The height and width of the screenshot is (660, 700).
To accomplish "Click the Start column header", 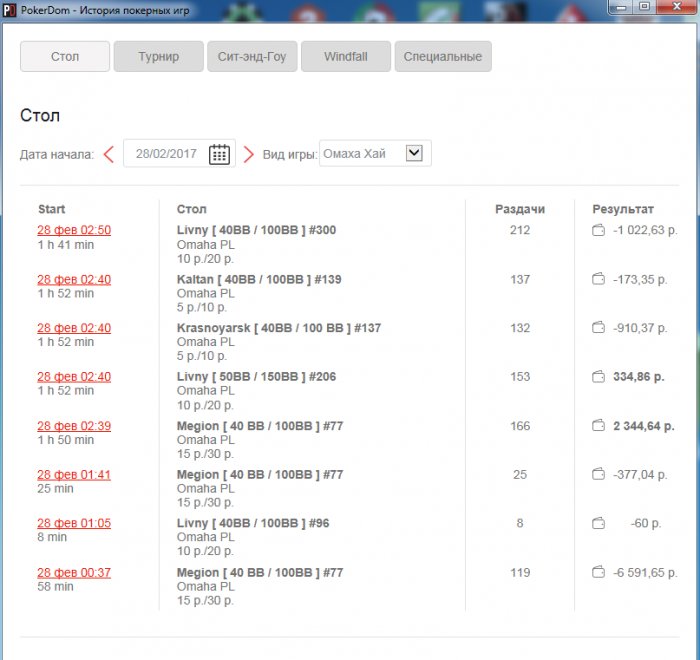I will [52, 209].
